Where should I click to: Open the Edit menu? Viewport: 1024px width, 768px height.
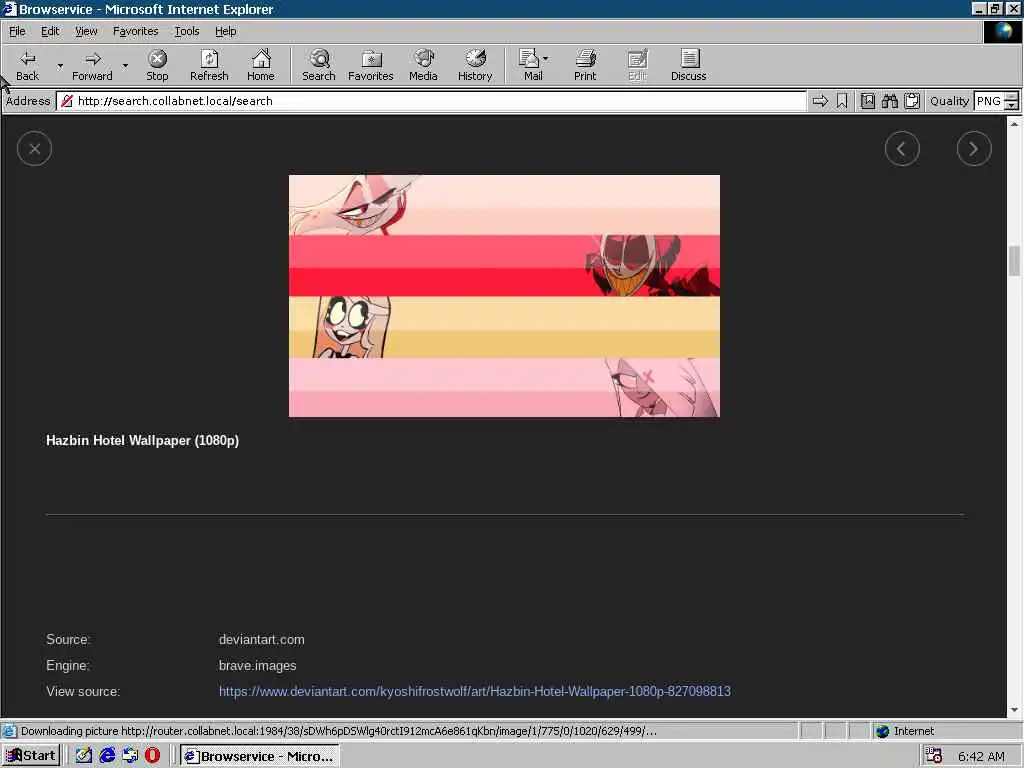click(x=50, y=31)
